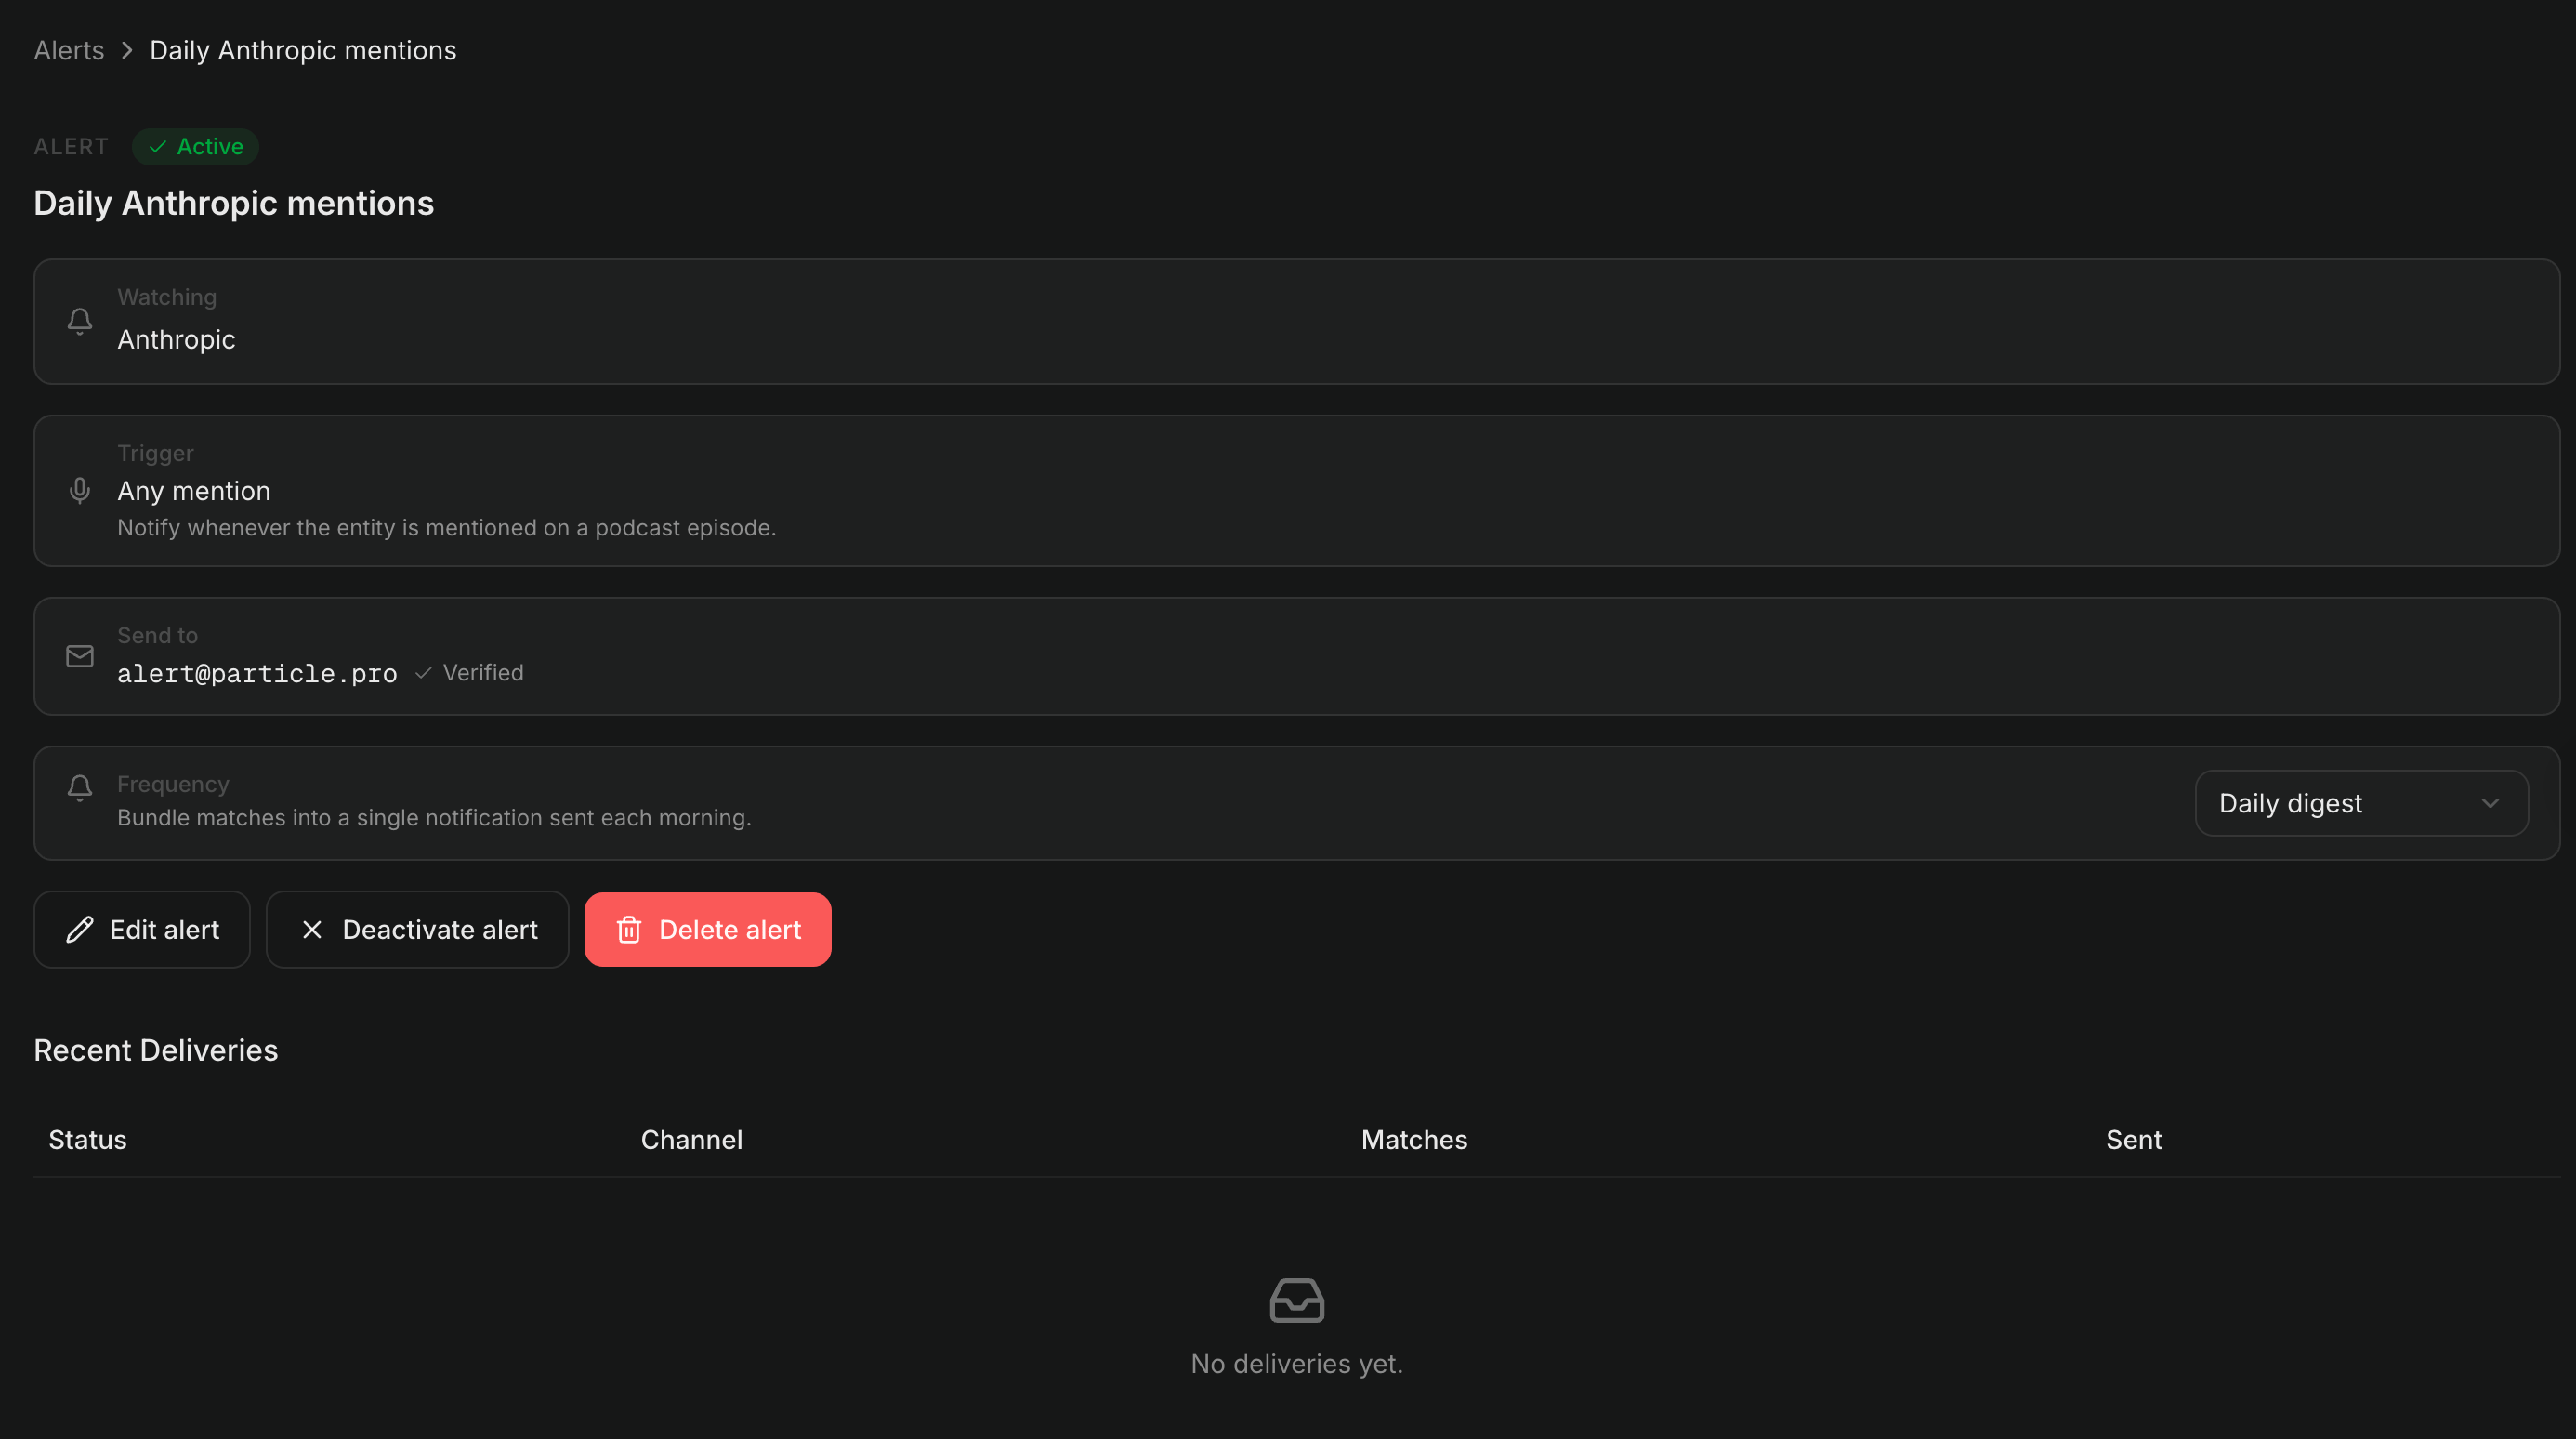This screenshot has width=2576, height=1439.
Task: Open the Daily digest frequency dropdown
Action: [2361, 803]
